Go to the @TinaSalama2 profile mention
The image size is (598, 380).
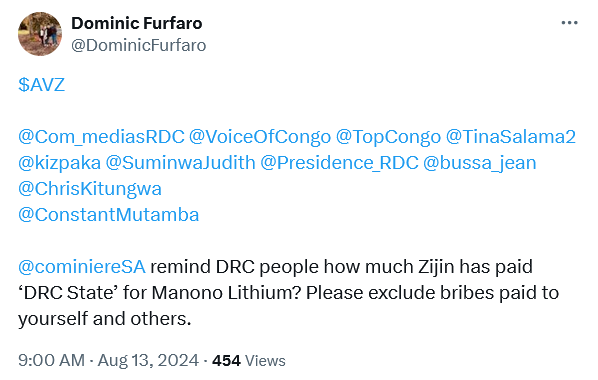tap(510, 137)
